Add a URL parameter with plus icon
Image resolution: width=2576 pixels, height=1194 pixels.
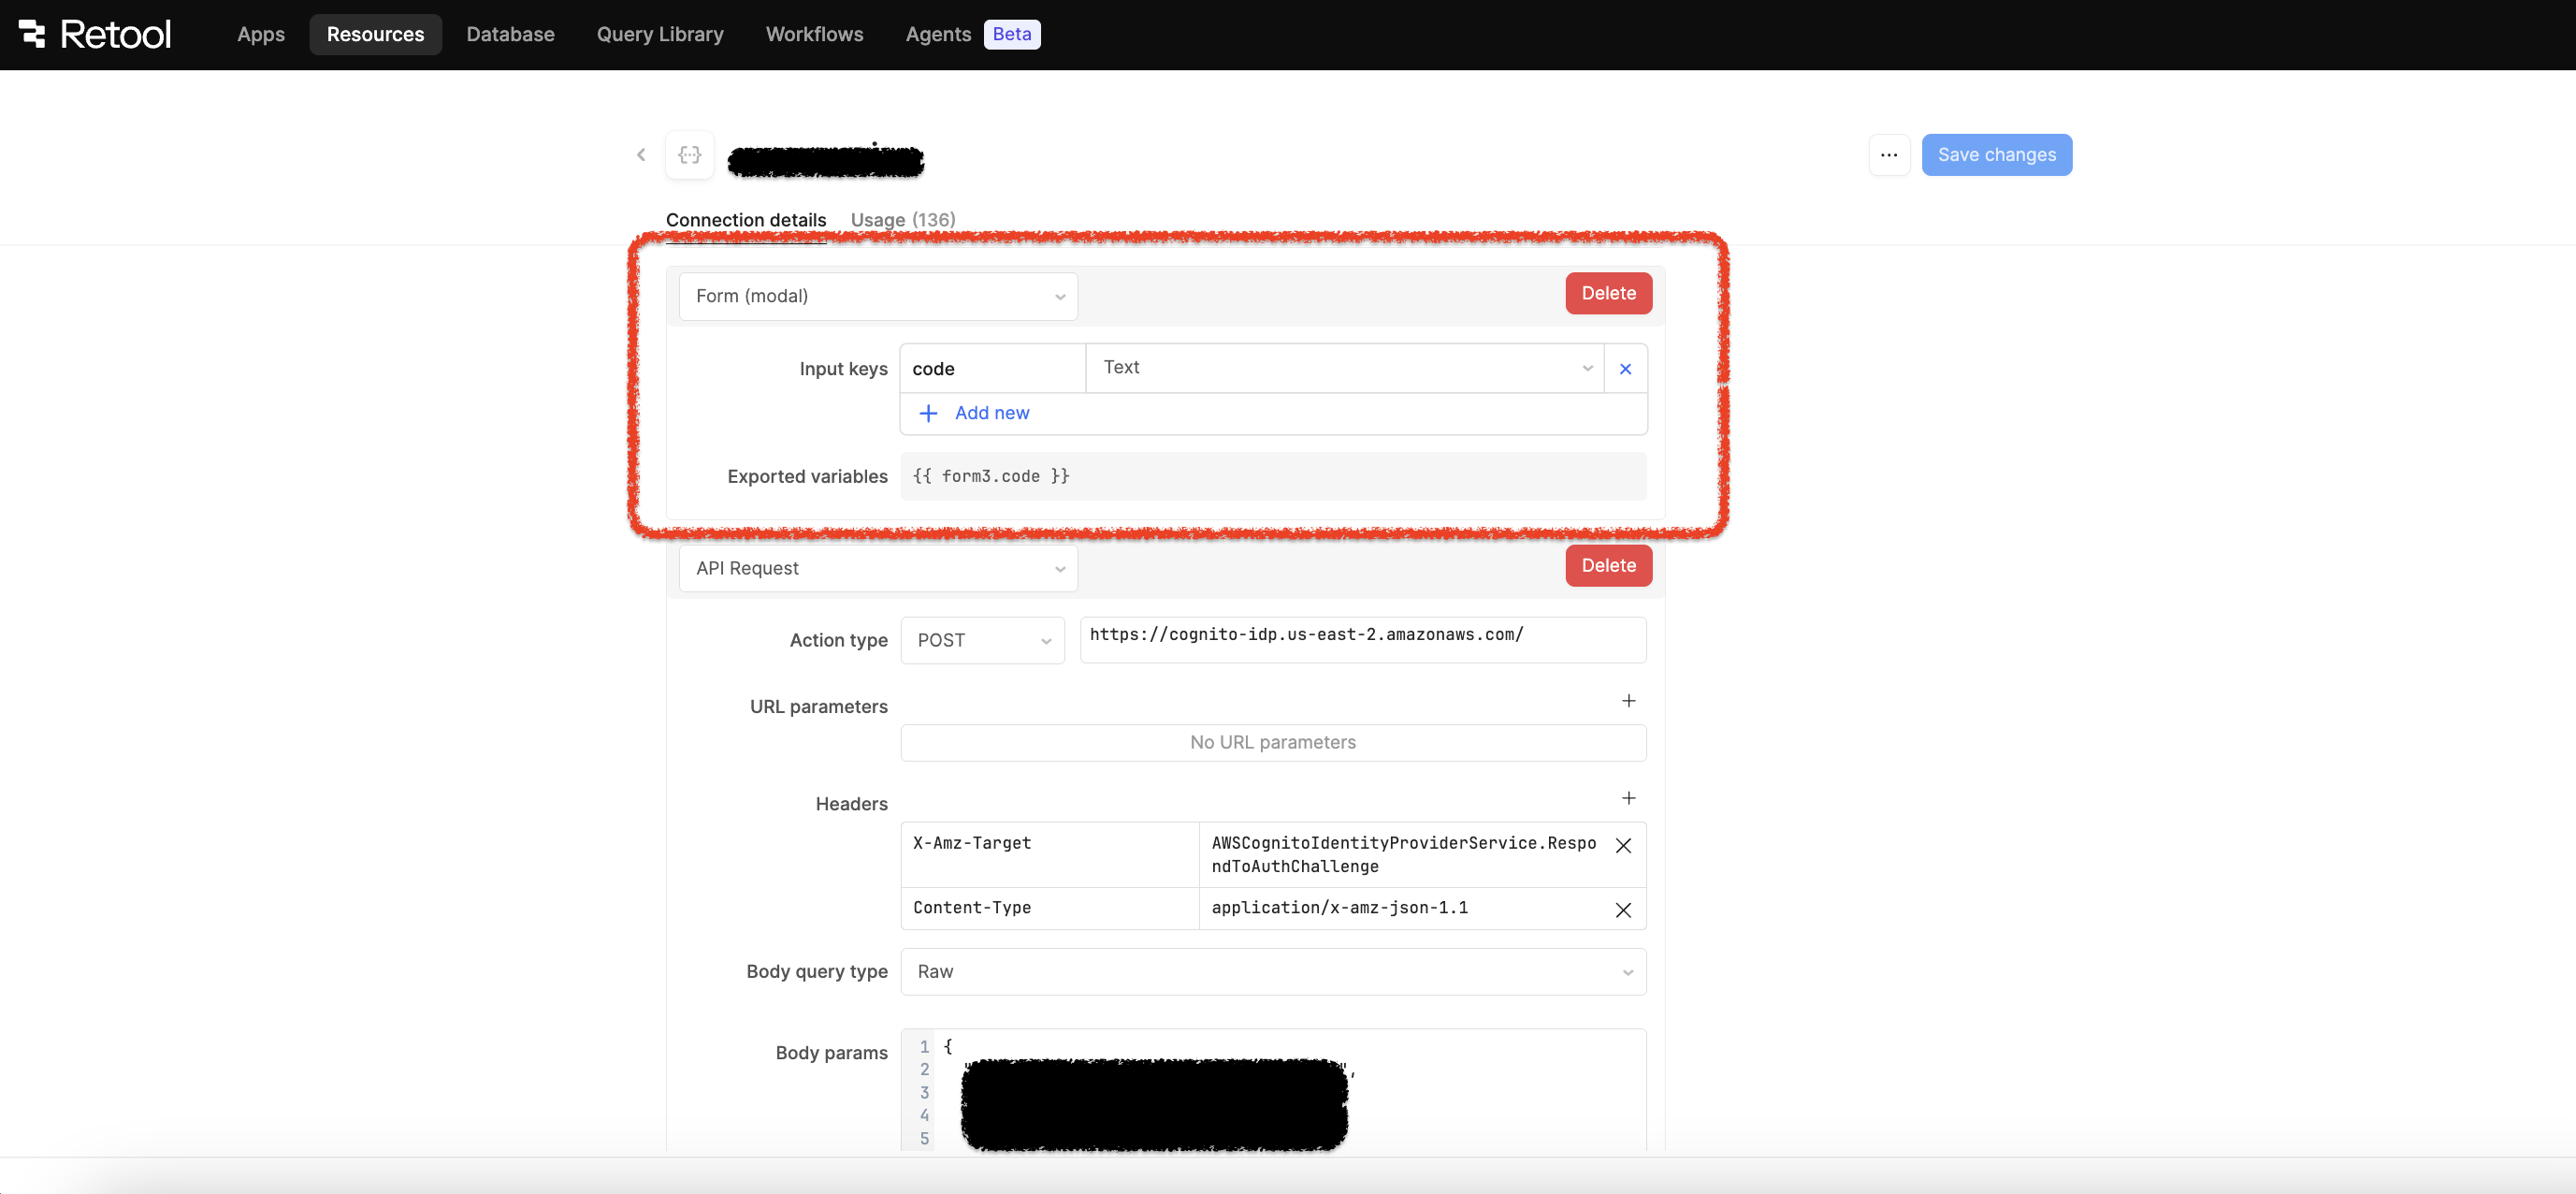coord(1628,701)
